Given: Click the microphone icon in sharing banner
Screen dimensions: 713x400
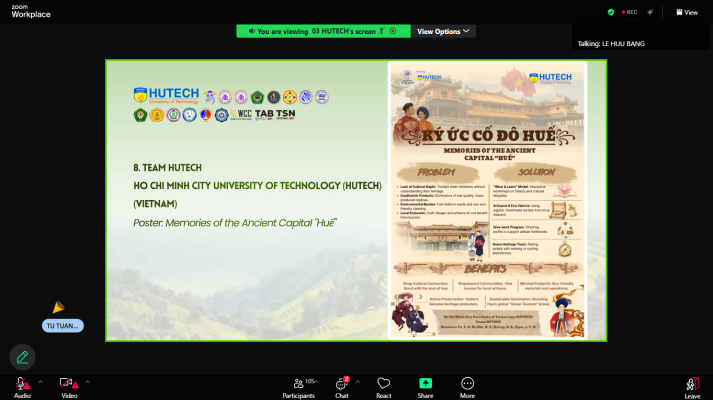Looking at the screenshot, I should tap(382, 31).
